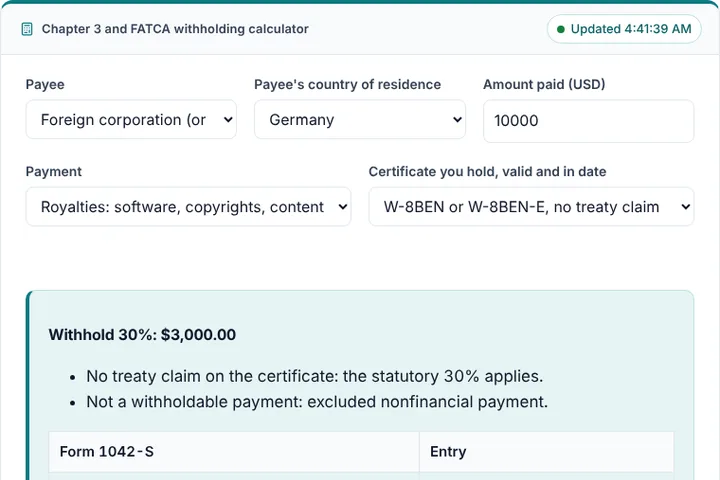Click the calculator icon beside the title
Viewport: 720px width, 480px height.
(27, 29)
